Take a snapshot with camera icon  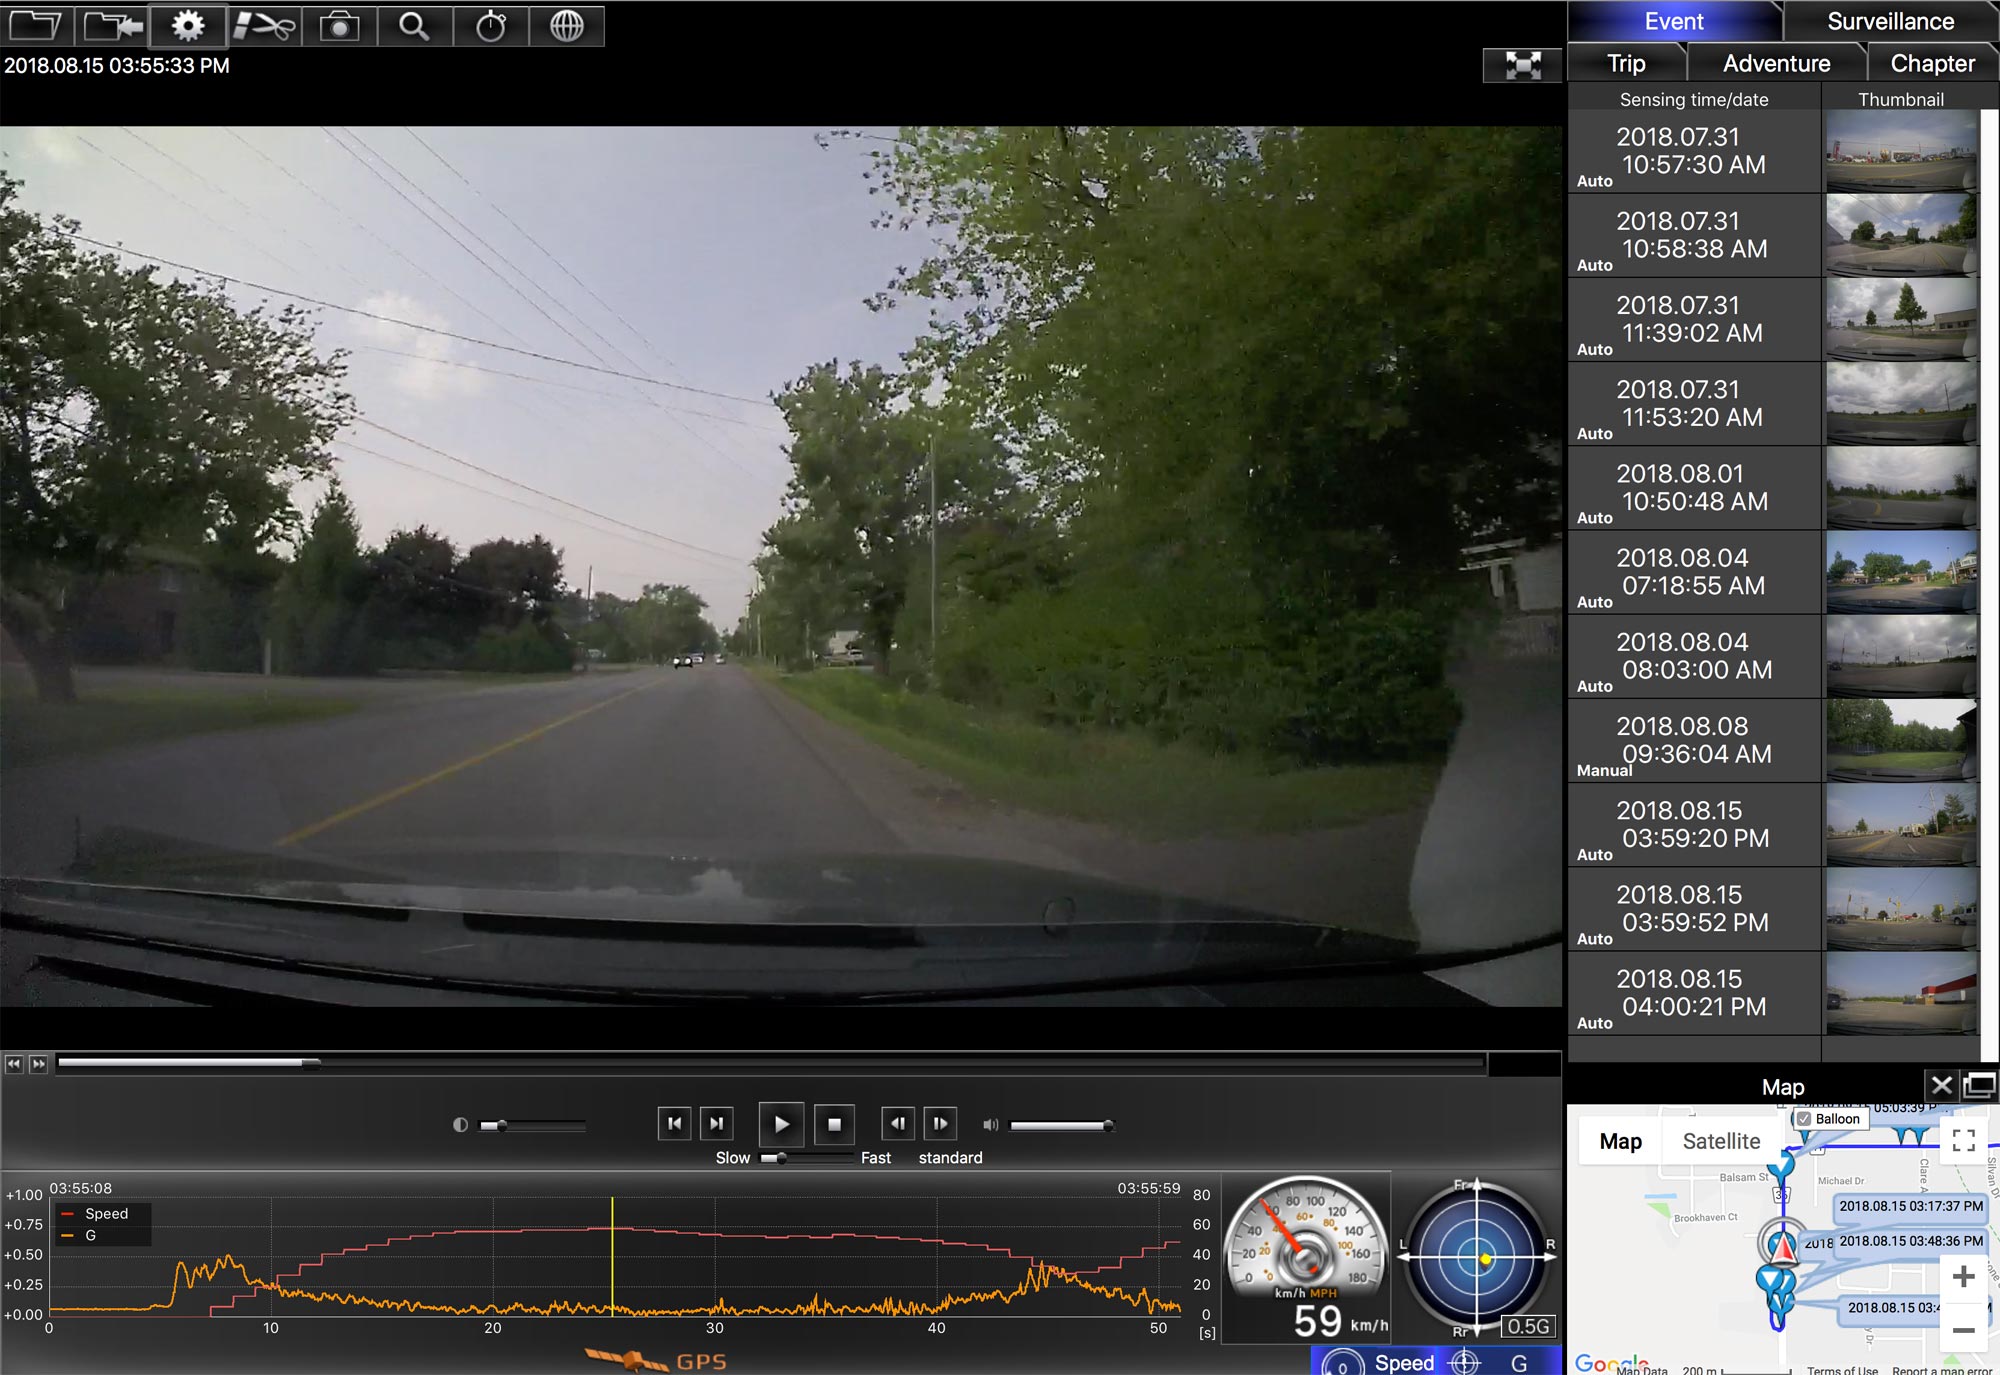339,25
